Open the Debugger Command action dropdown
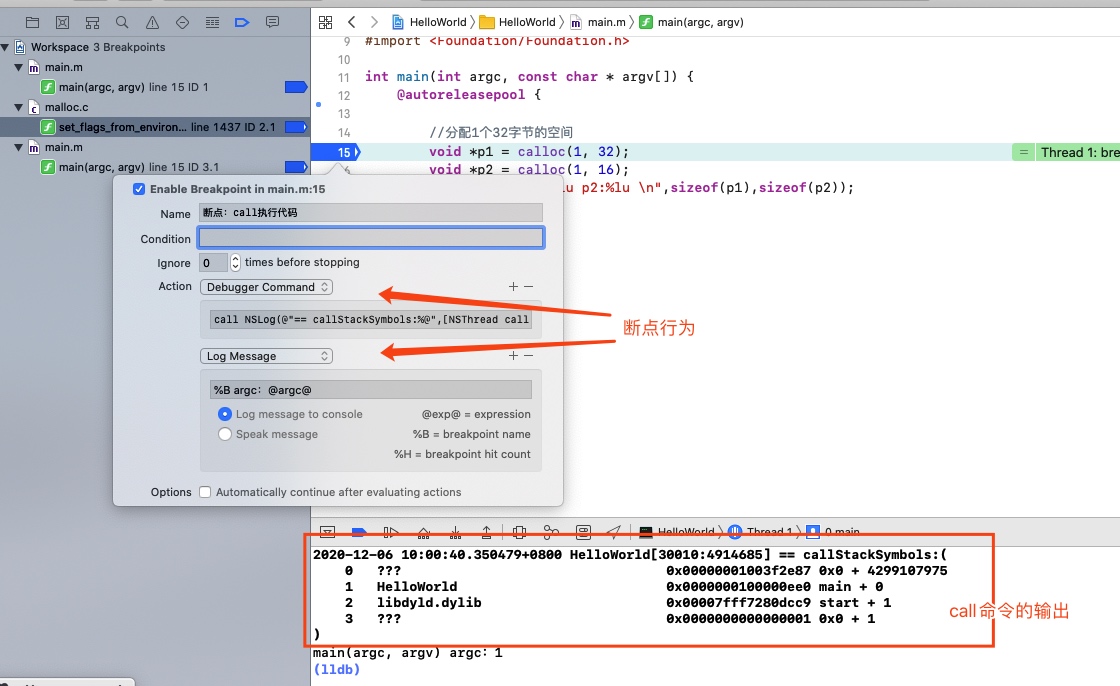This screenshot has height=686, width=1120. coord(266,287)
